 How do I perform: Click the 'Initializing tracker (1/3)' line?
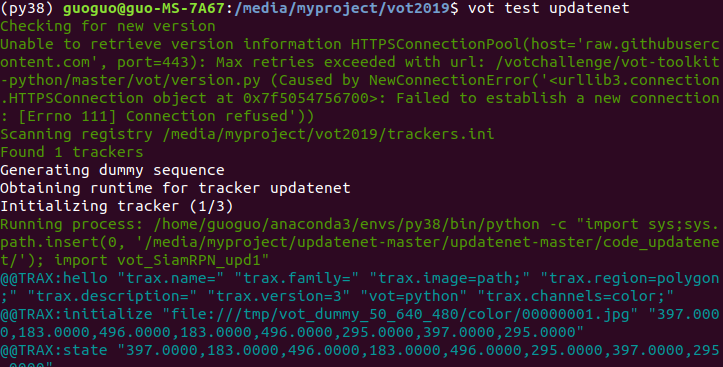pos(117,206)
